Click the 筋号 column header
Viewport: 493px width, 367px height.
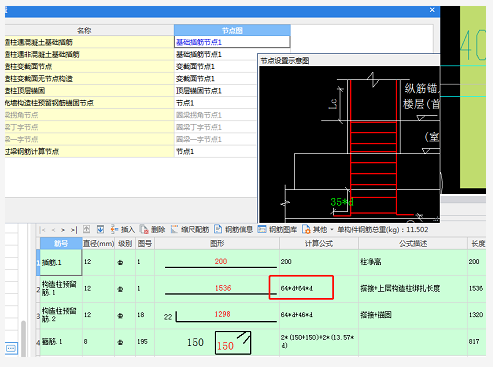click(x=61, y=243)
